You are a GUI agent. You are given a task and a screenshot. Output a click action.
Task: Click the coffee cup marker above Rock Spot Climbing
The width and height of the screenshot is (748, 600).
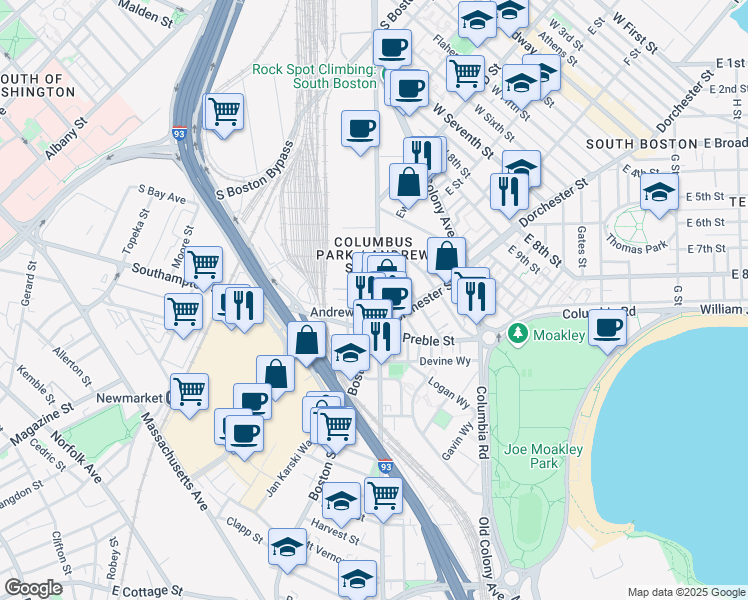tap(392, 48)
